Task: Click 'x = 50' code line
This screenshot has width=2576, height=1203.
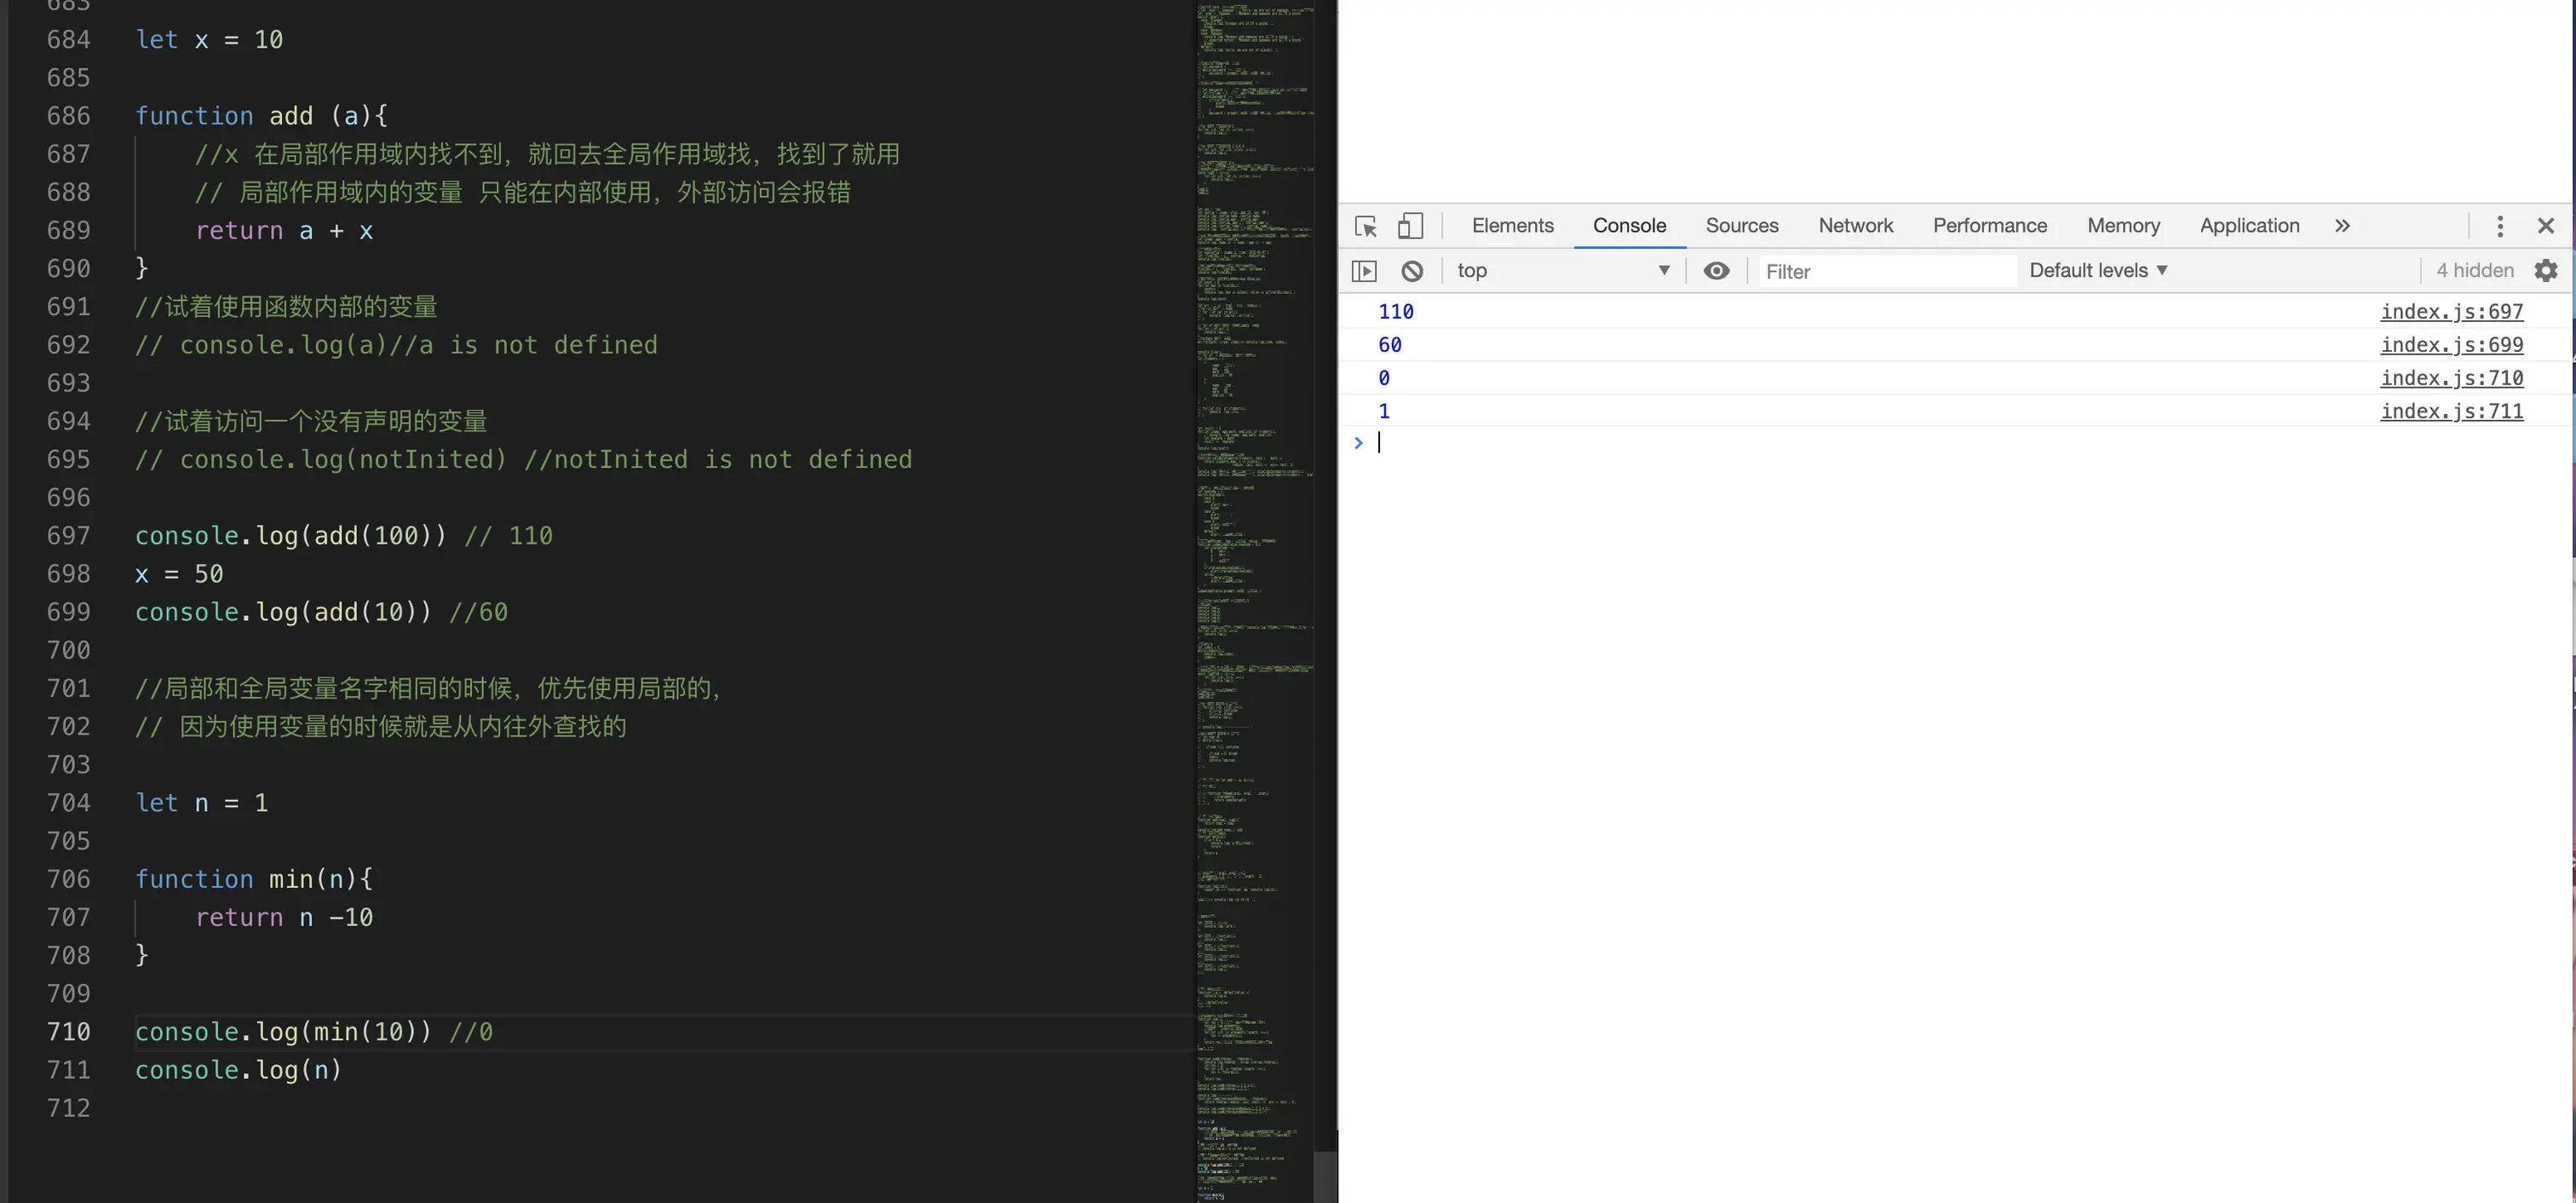Action: (179, 574)
